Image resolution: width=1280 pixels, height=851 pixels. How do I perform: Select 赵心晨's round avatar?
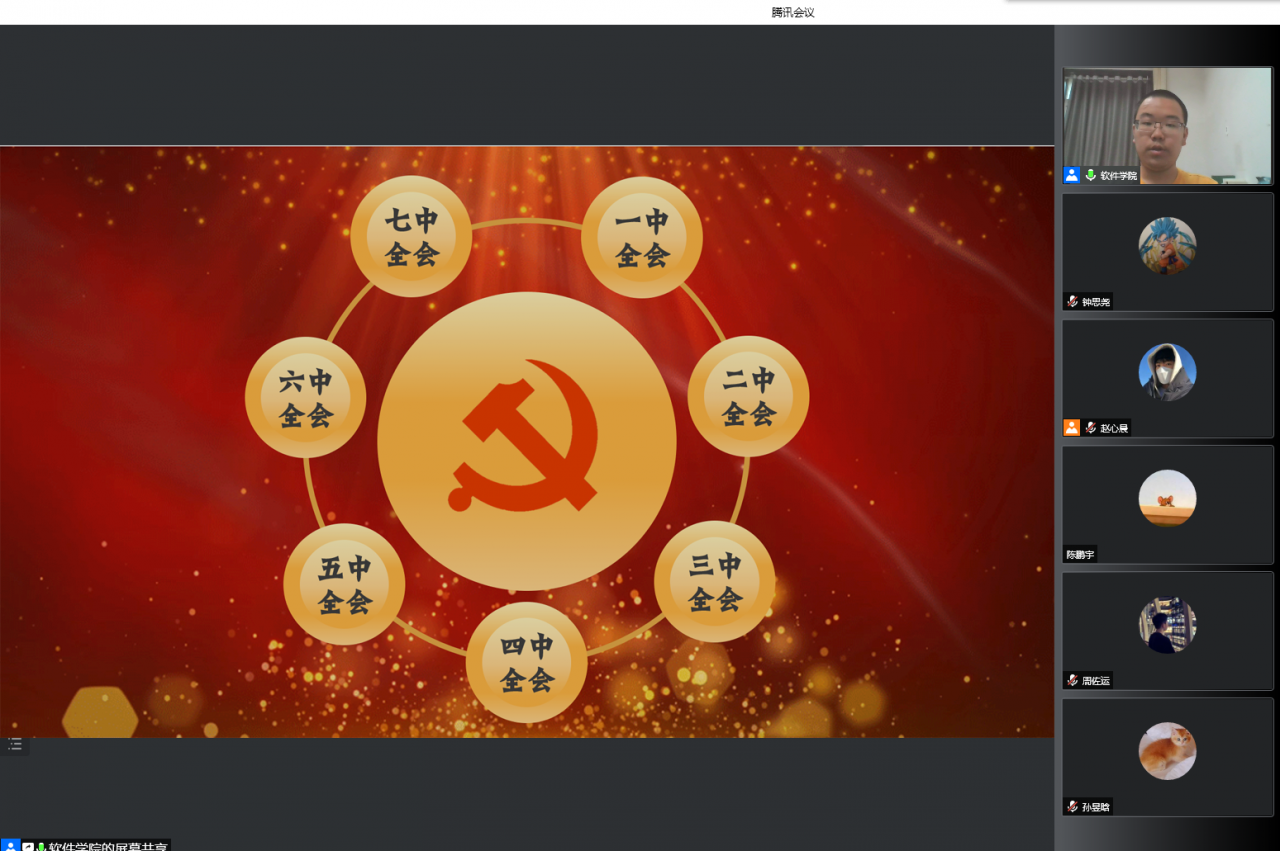click(1167, 372)
